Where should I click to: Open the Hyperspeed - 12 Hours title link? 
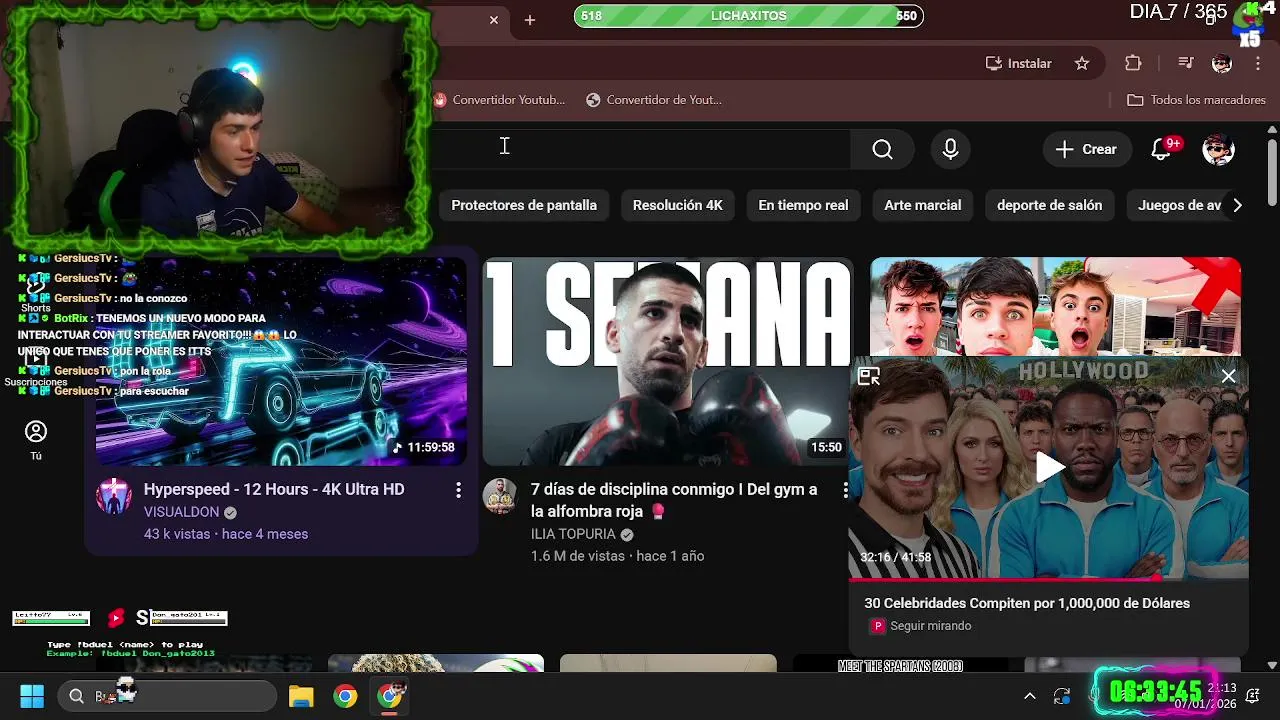(x=274, y=489)
